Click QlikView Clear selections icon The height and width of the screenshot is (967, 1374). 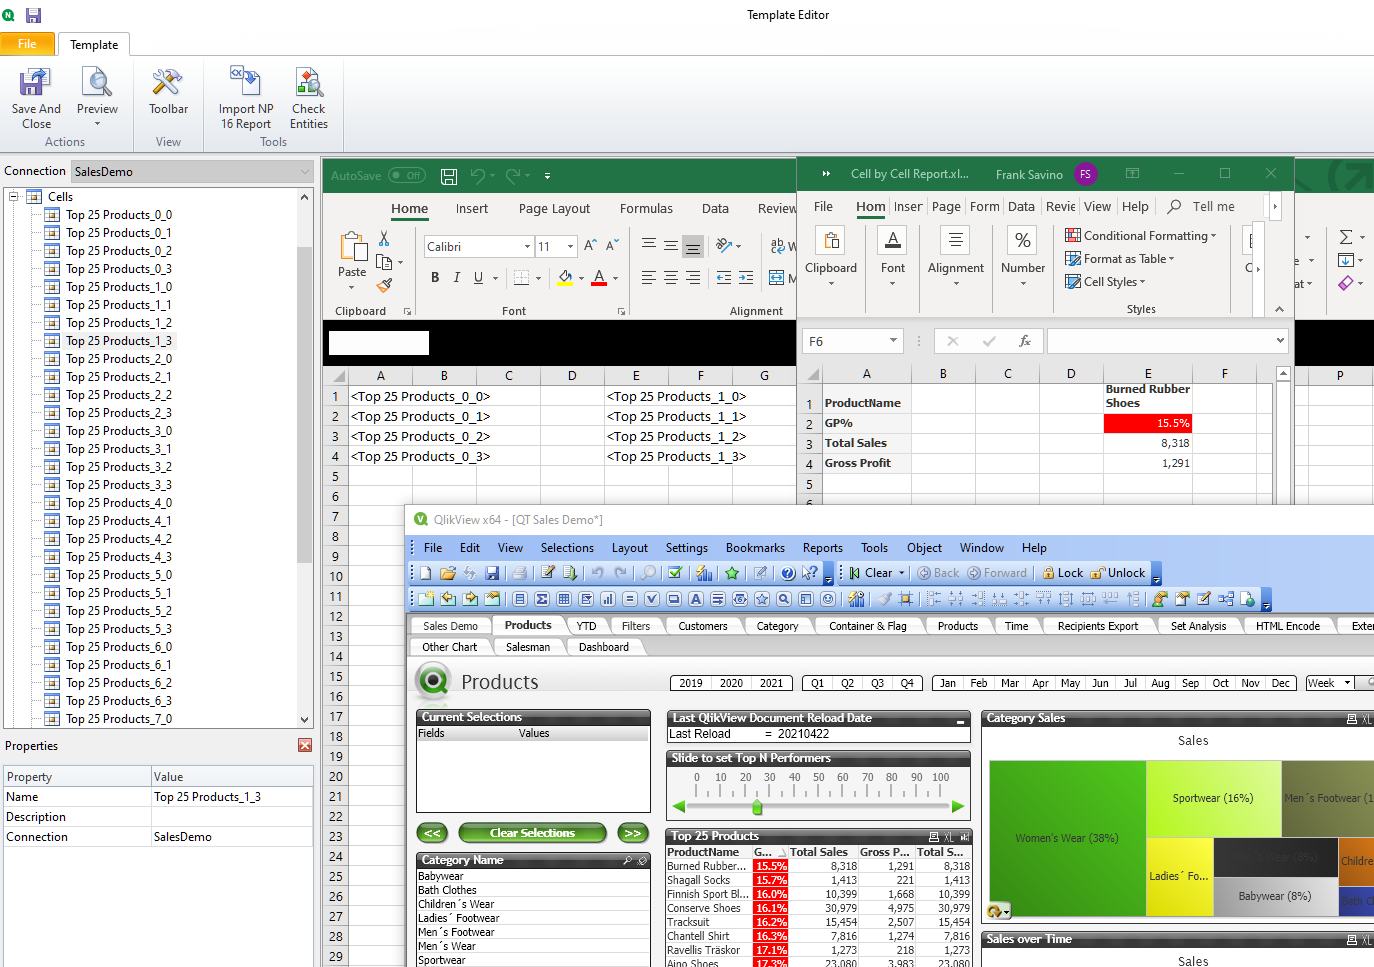(x=870, y=573)
